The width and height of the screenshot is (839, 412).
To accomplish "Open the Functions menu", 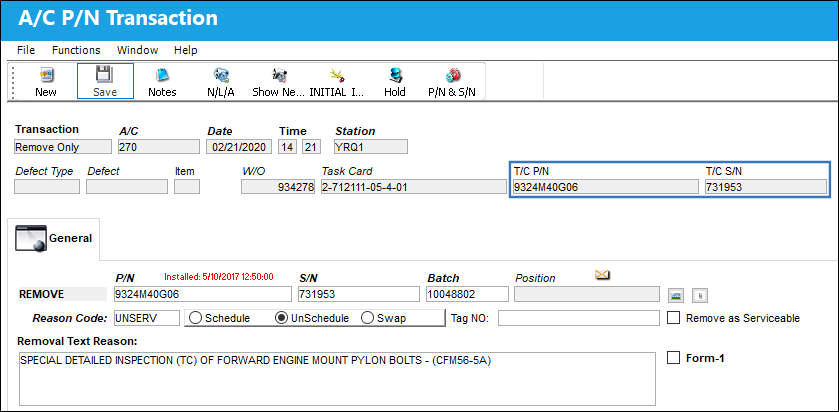I will (76, 50).
